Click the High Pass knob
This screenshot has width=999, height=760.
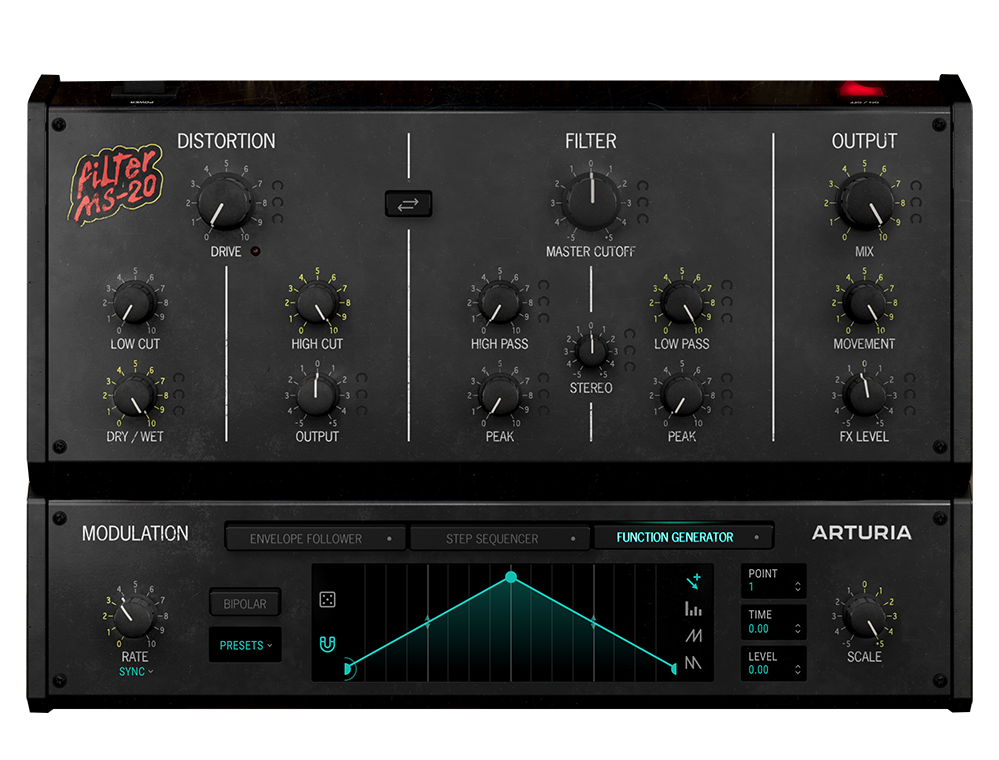point(500,303)
